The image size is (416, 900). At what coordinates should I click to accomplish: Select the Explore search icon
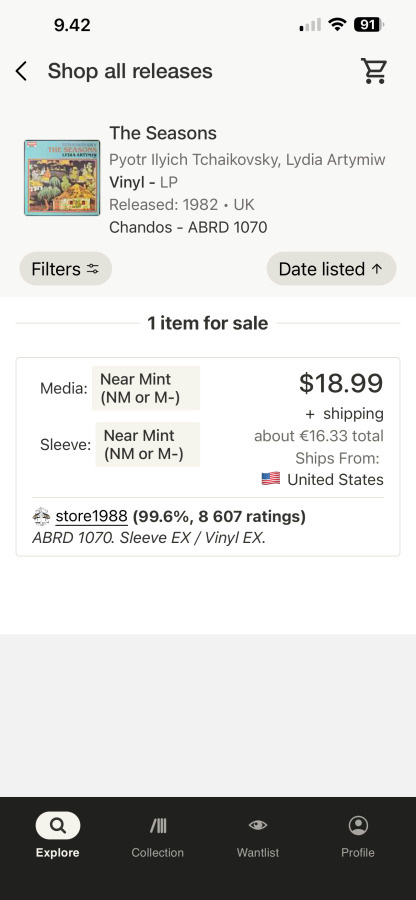[58, 825]
